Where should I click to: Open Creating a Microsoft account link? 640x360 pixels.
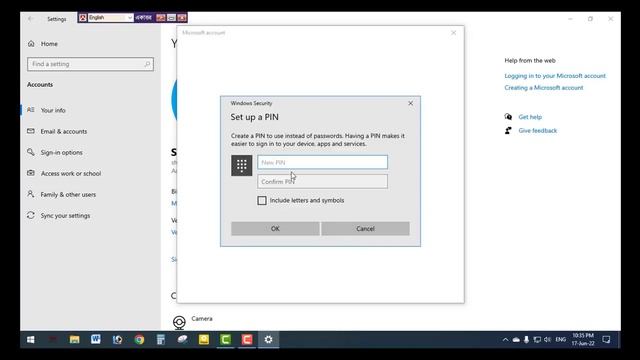[544, 88]
